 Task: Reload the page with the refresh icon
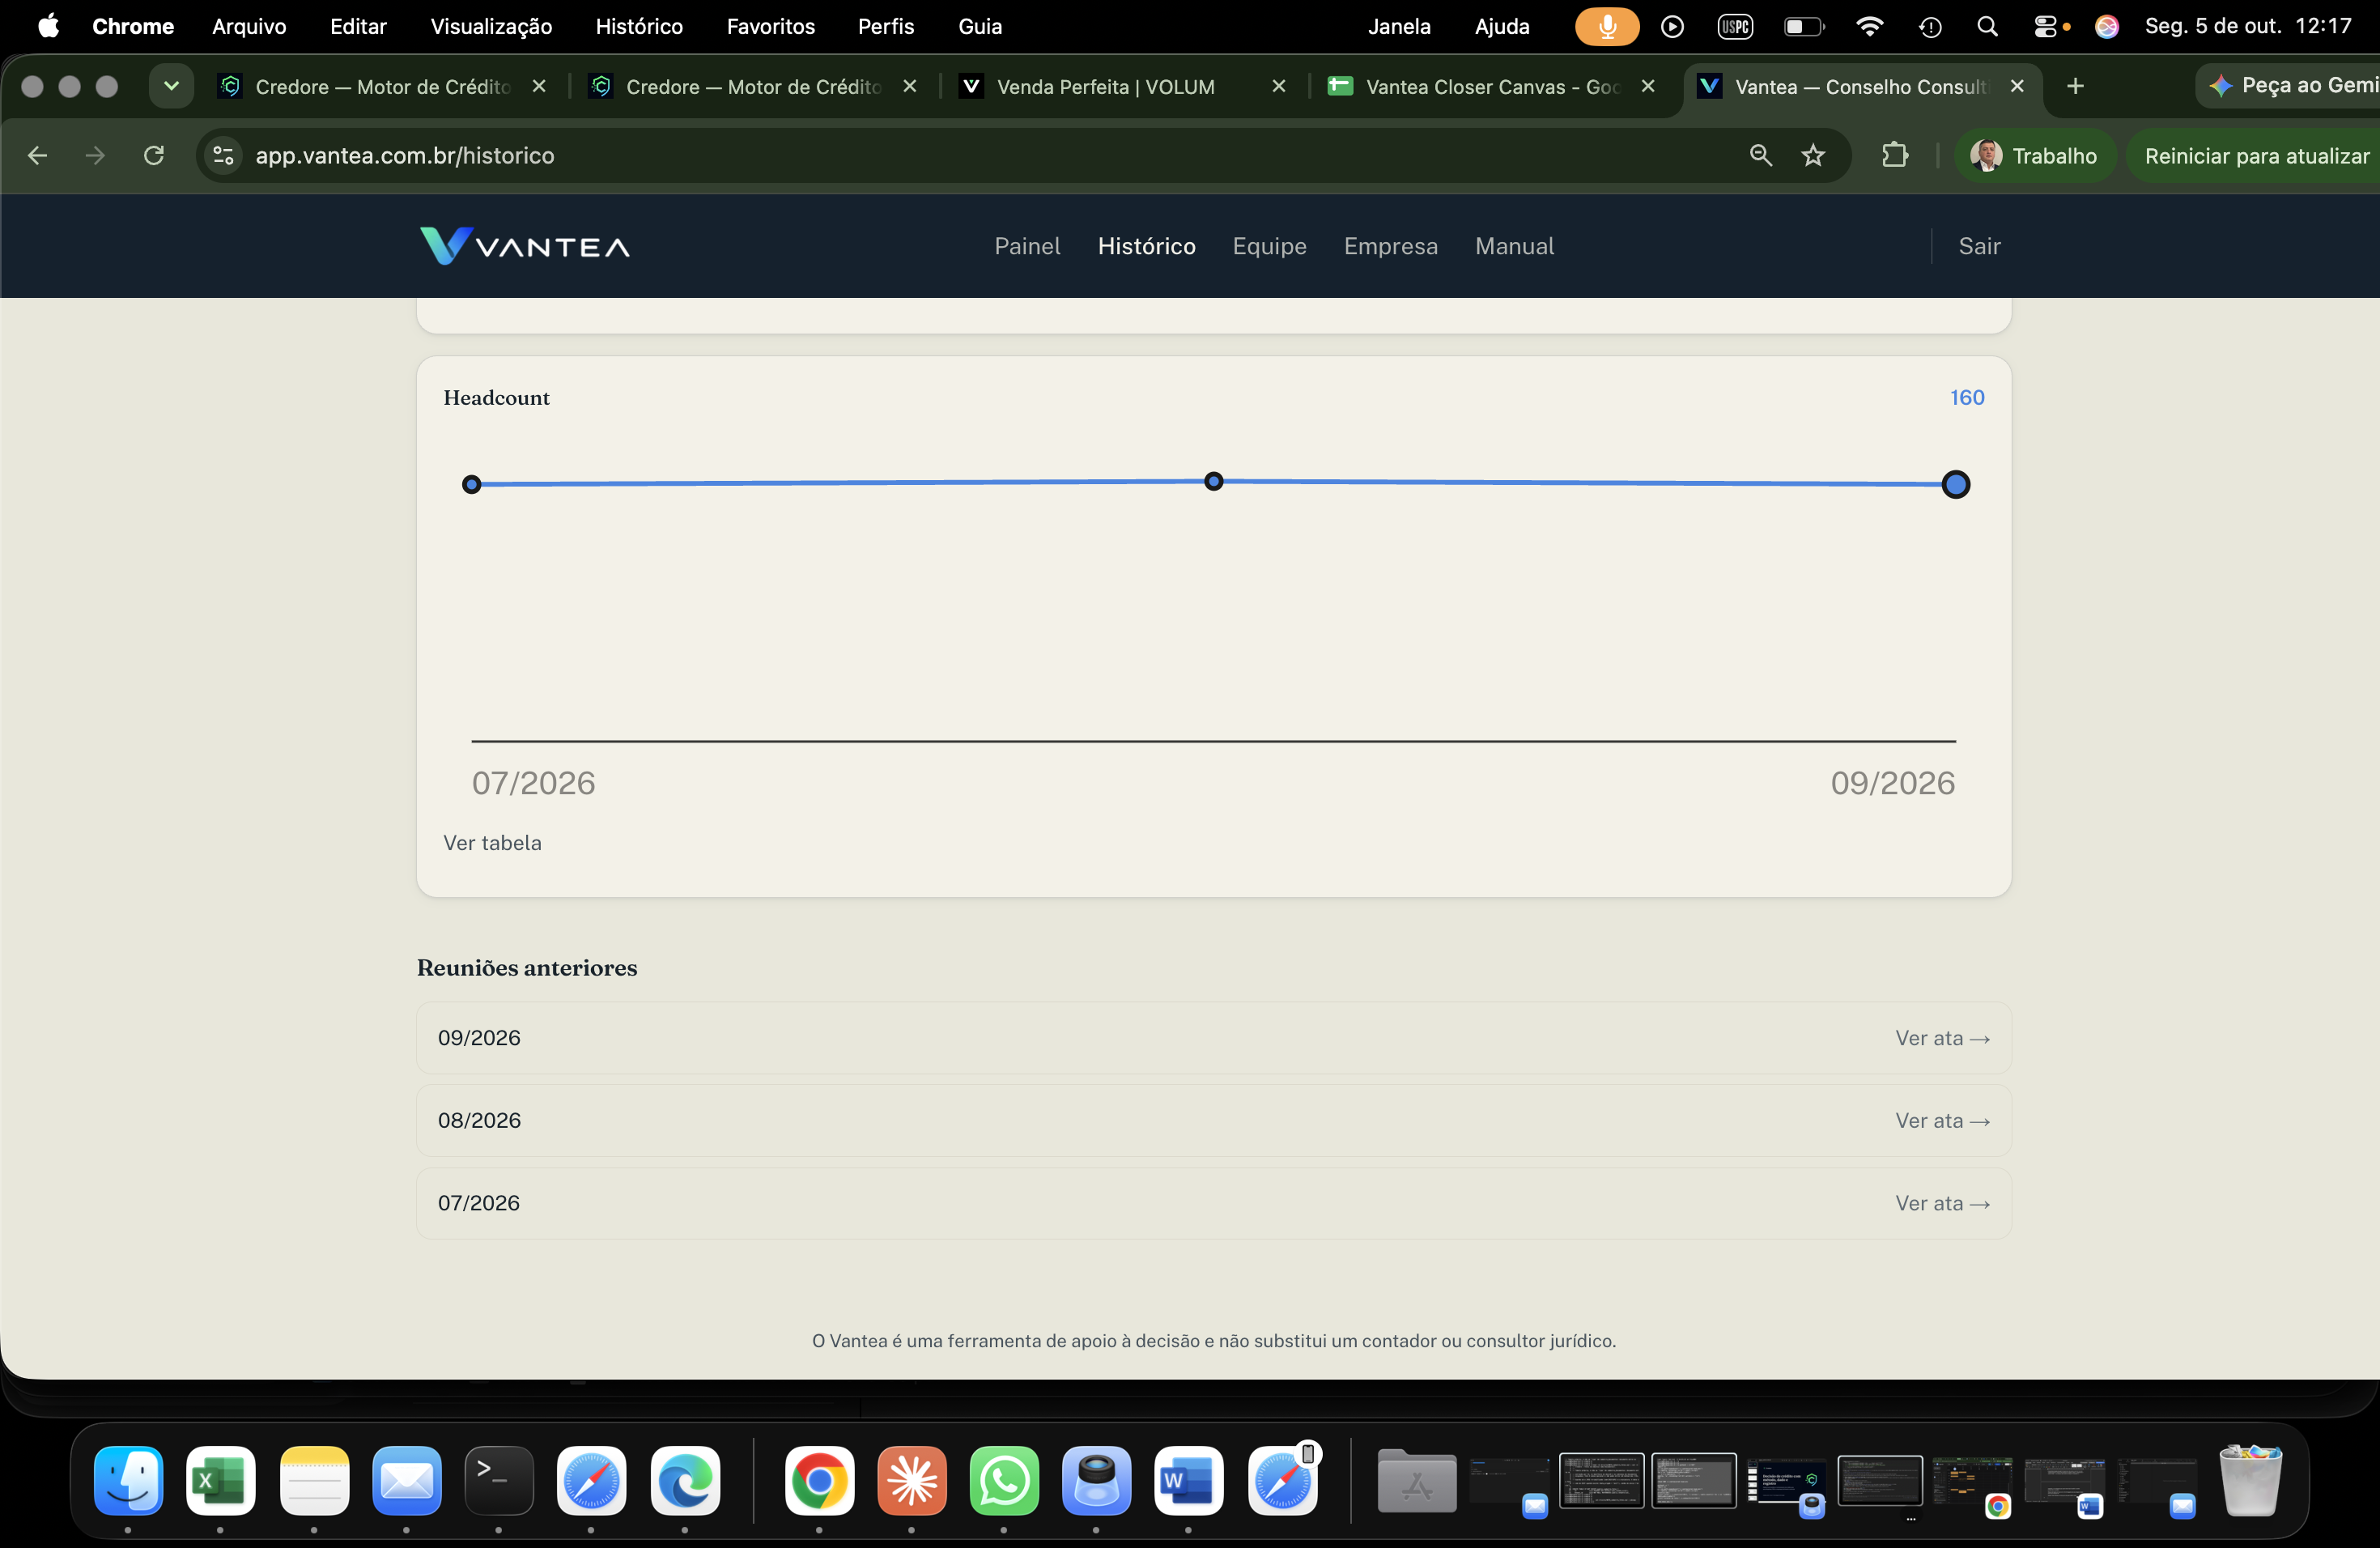coord(153,156)
